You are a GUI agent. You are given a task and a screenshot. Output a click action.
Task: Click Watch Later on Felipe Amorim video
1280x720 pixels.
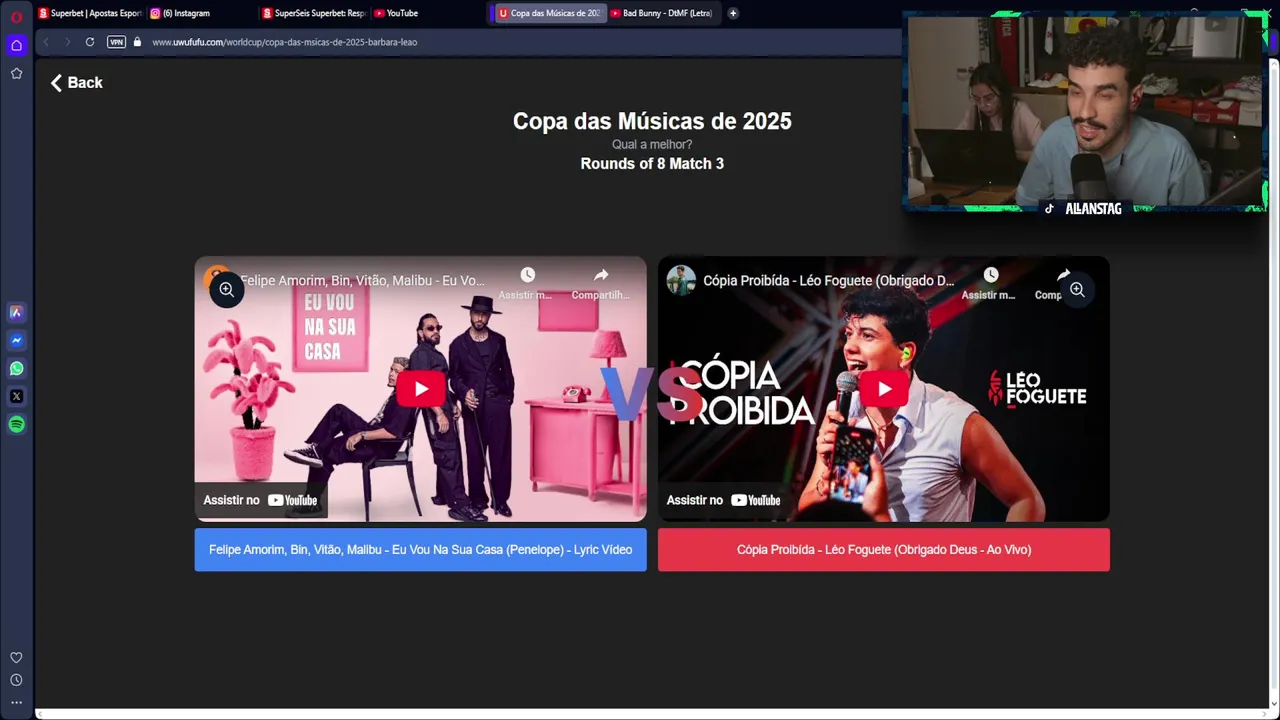coord(527,283)
